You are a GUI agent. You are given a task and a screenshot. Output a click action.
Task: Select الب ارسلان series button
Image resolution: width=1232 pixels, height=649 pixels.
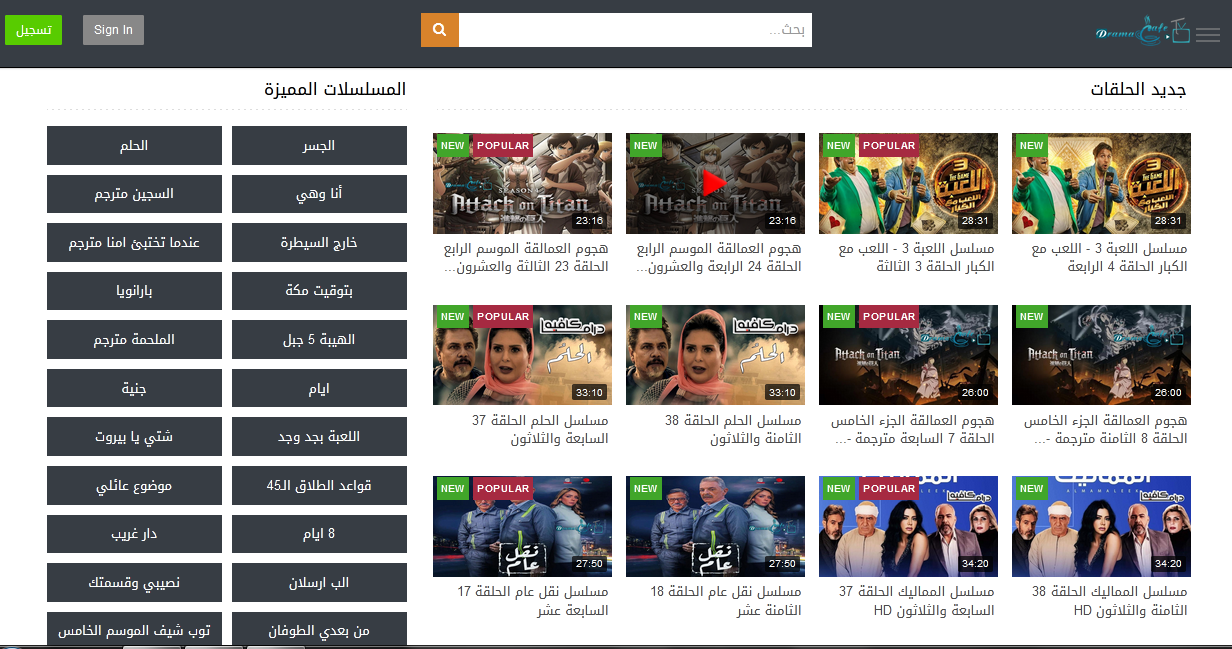click(x=319, y=582)
